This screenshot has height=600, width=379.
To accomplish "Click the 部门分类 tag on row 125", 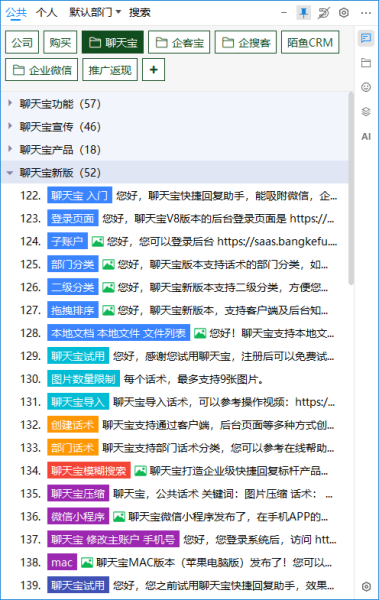I will 73,264.
